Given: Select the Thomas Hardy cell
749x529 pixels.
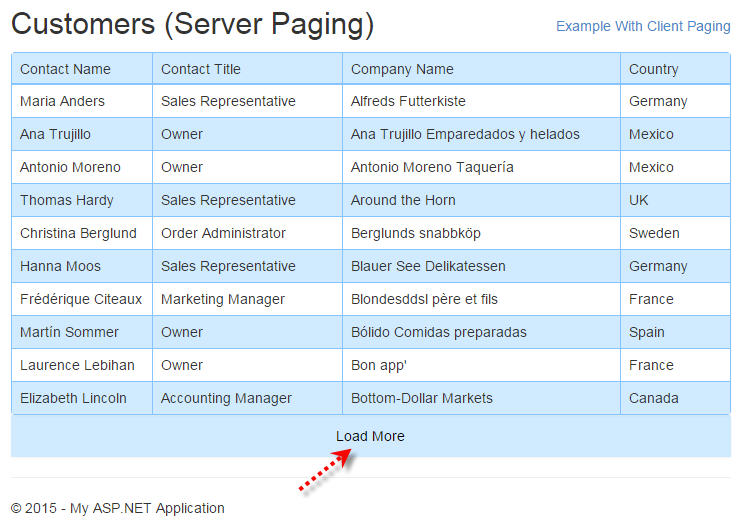Looking at the screenshot, I should tap(82, 200).
